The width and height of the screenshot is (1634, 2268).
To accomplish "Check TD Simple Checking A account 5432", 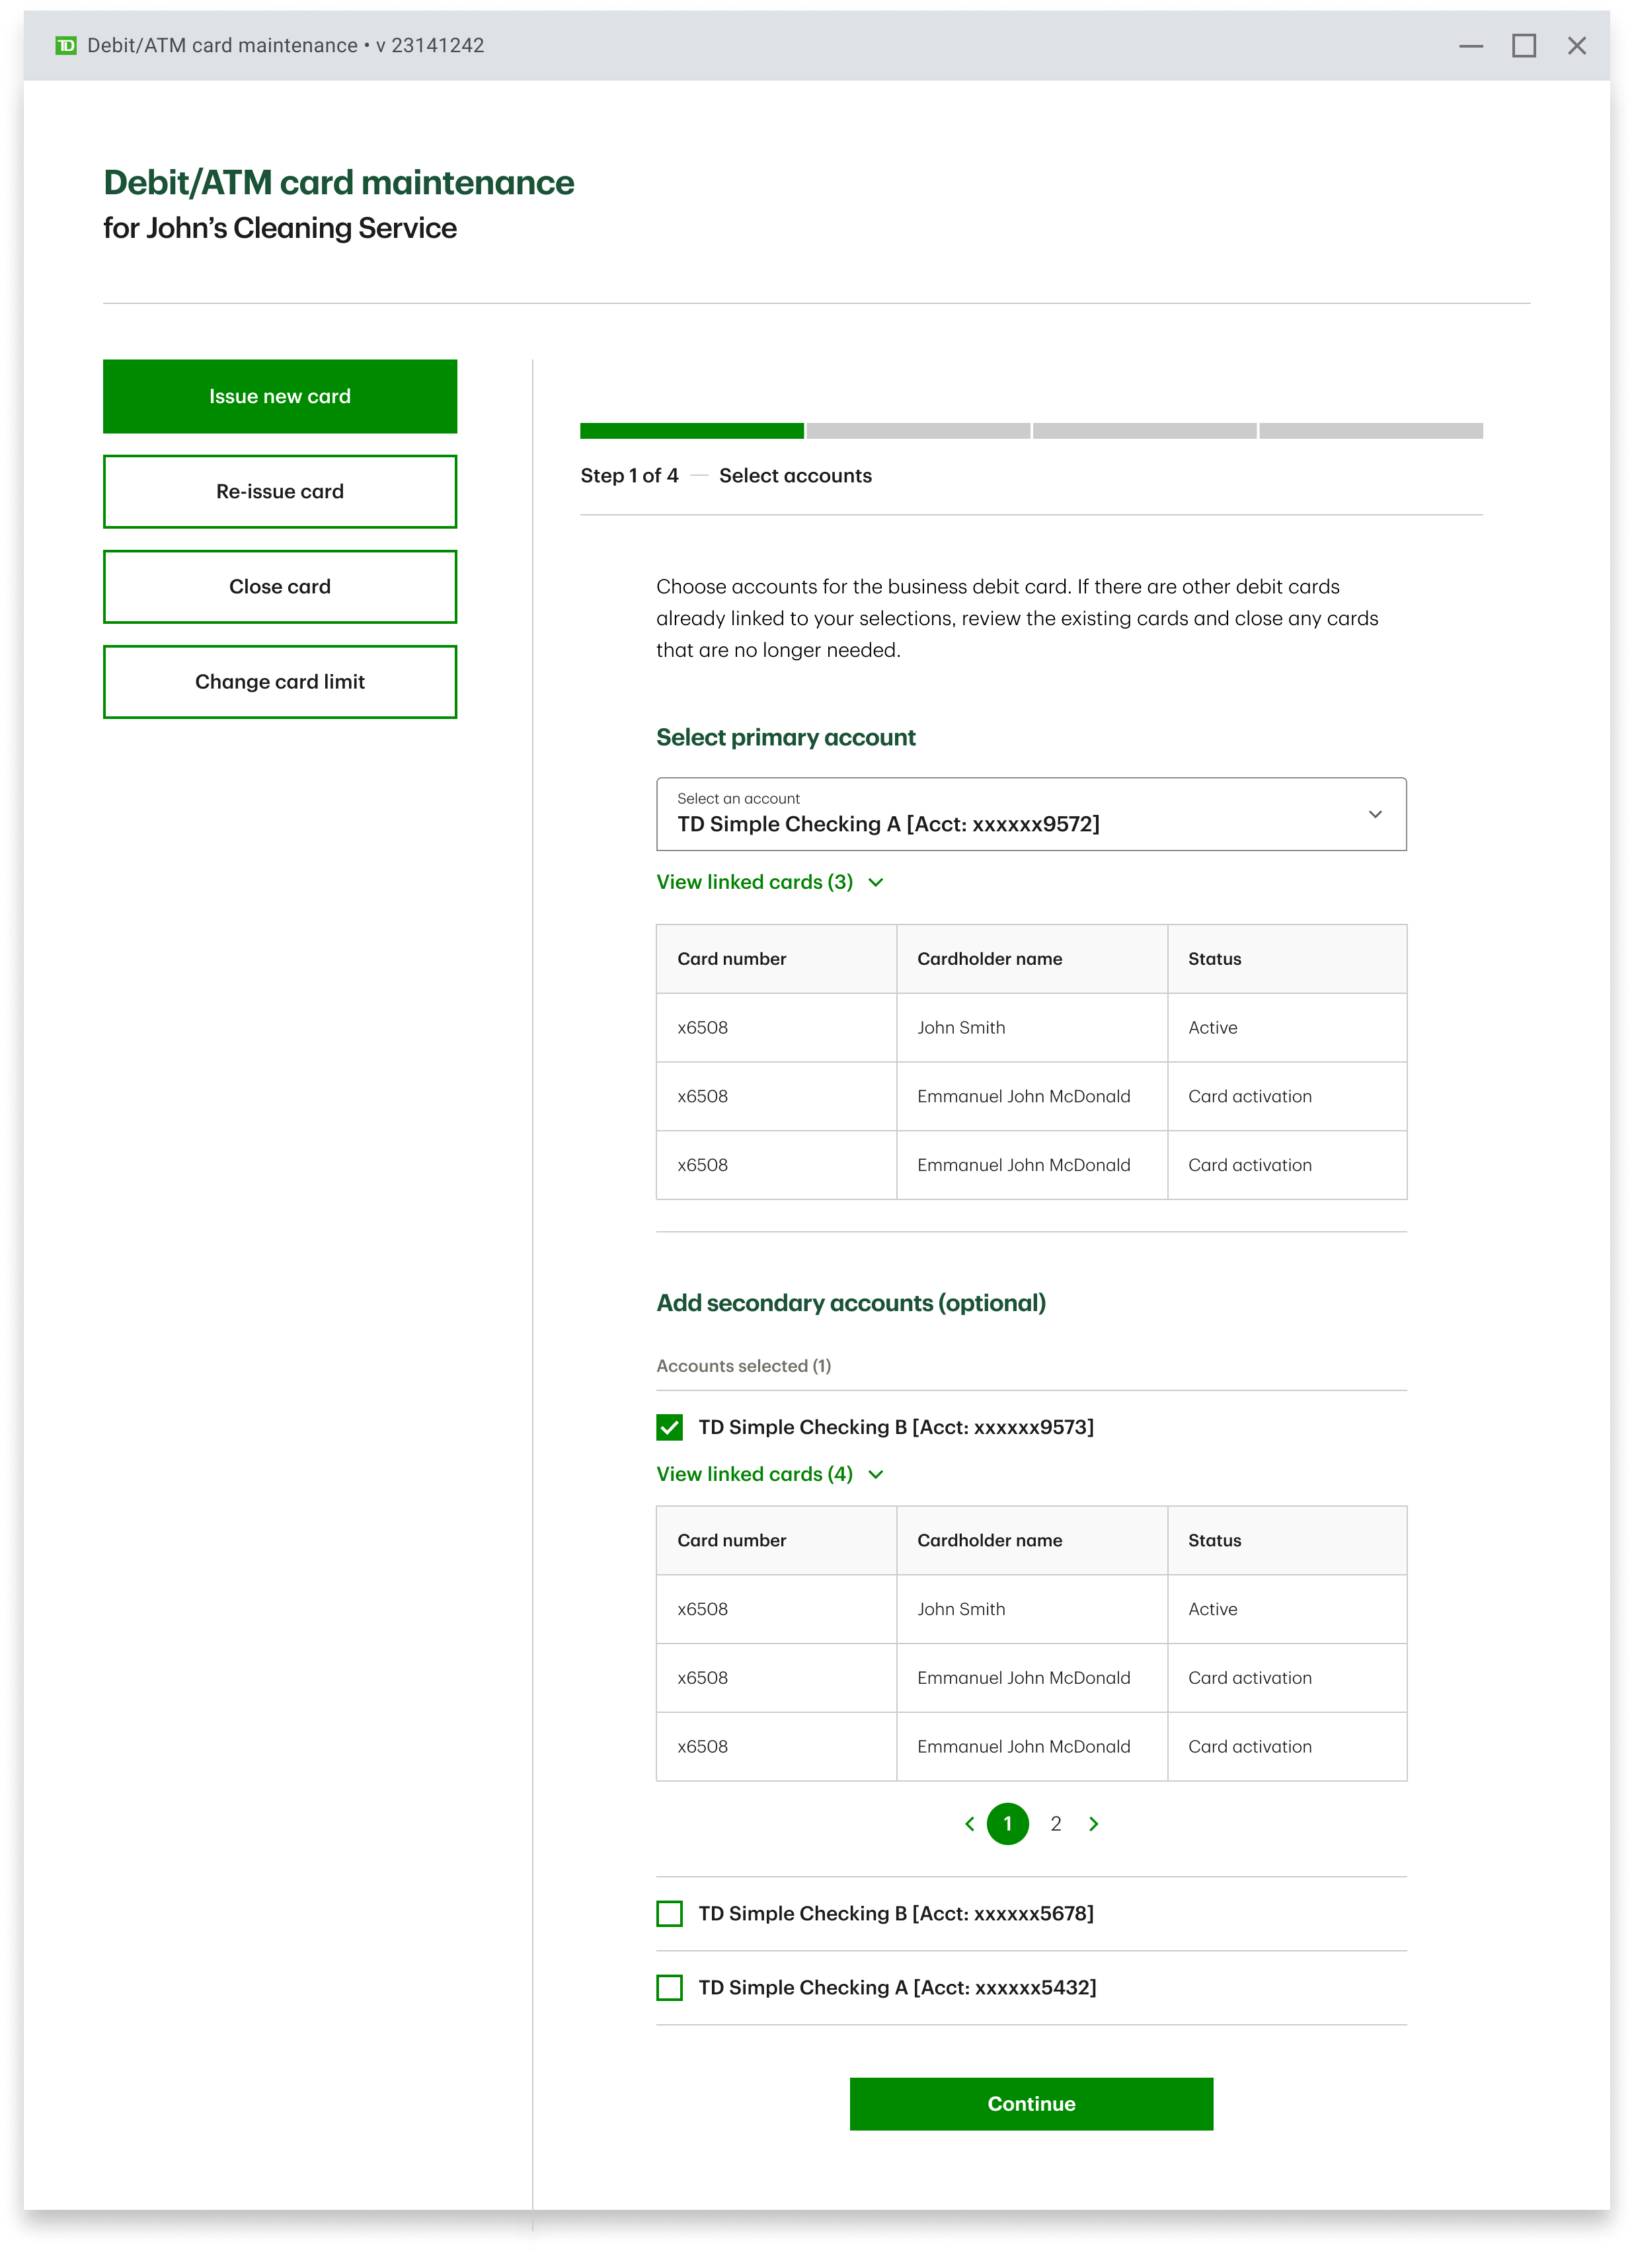I will tap(669, 1987).
